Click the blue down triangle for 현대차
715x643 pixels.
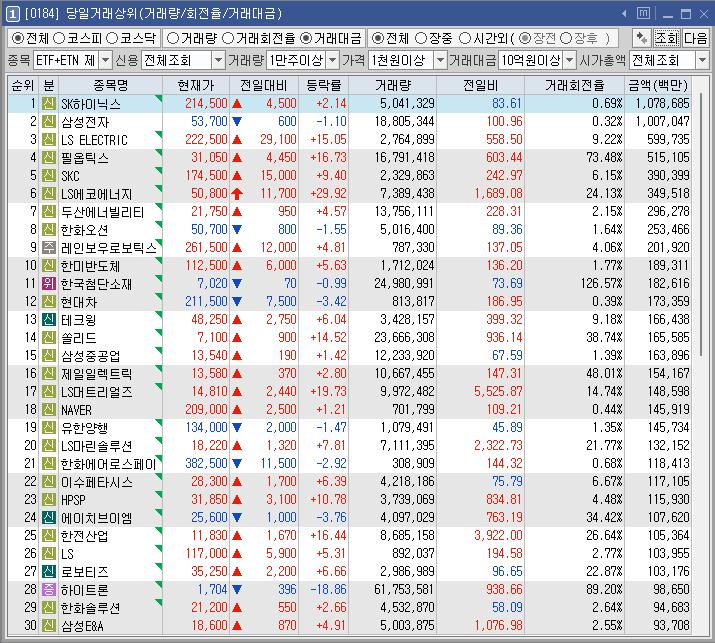tap(237, 301)
